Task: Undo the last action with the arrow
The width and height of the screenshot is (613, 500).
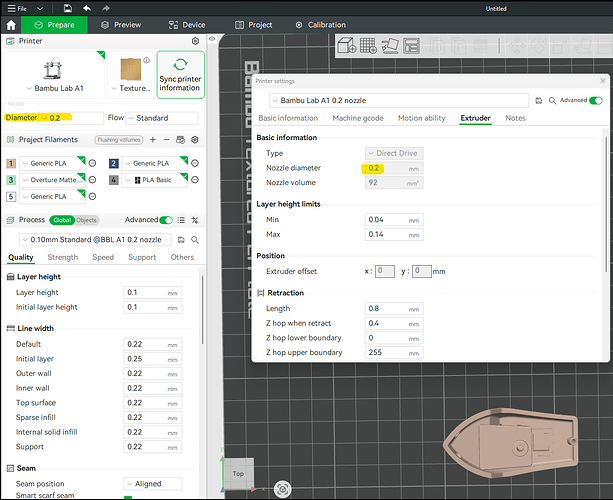Action: click(87, 8)
